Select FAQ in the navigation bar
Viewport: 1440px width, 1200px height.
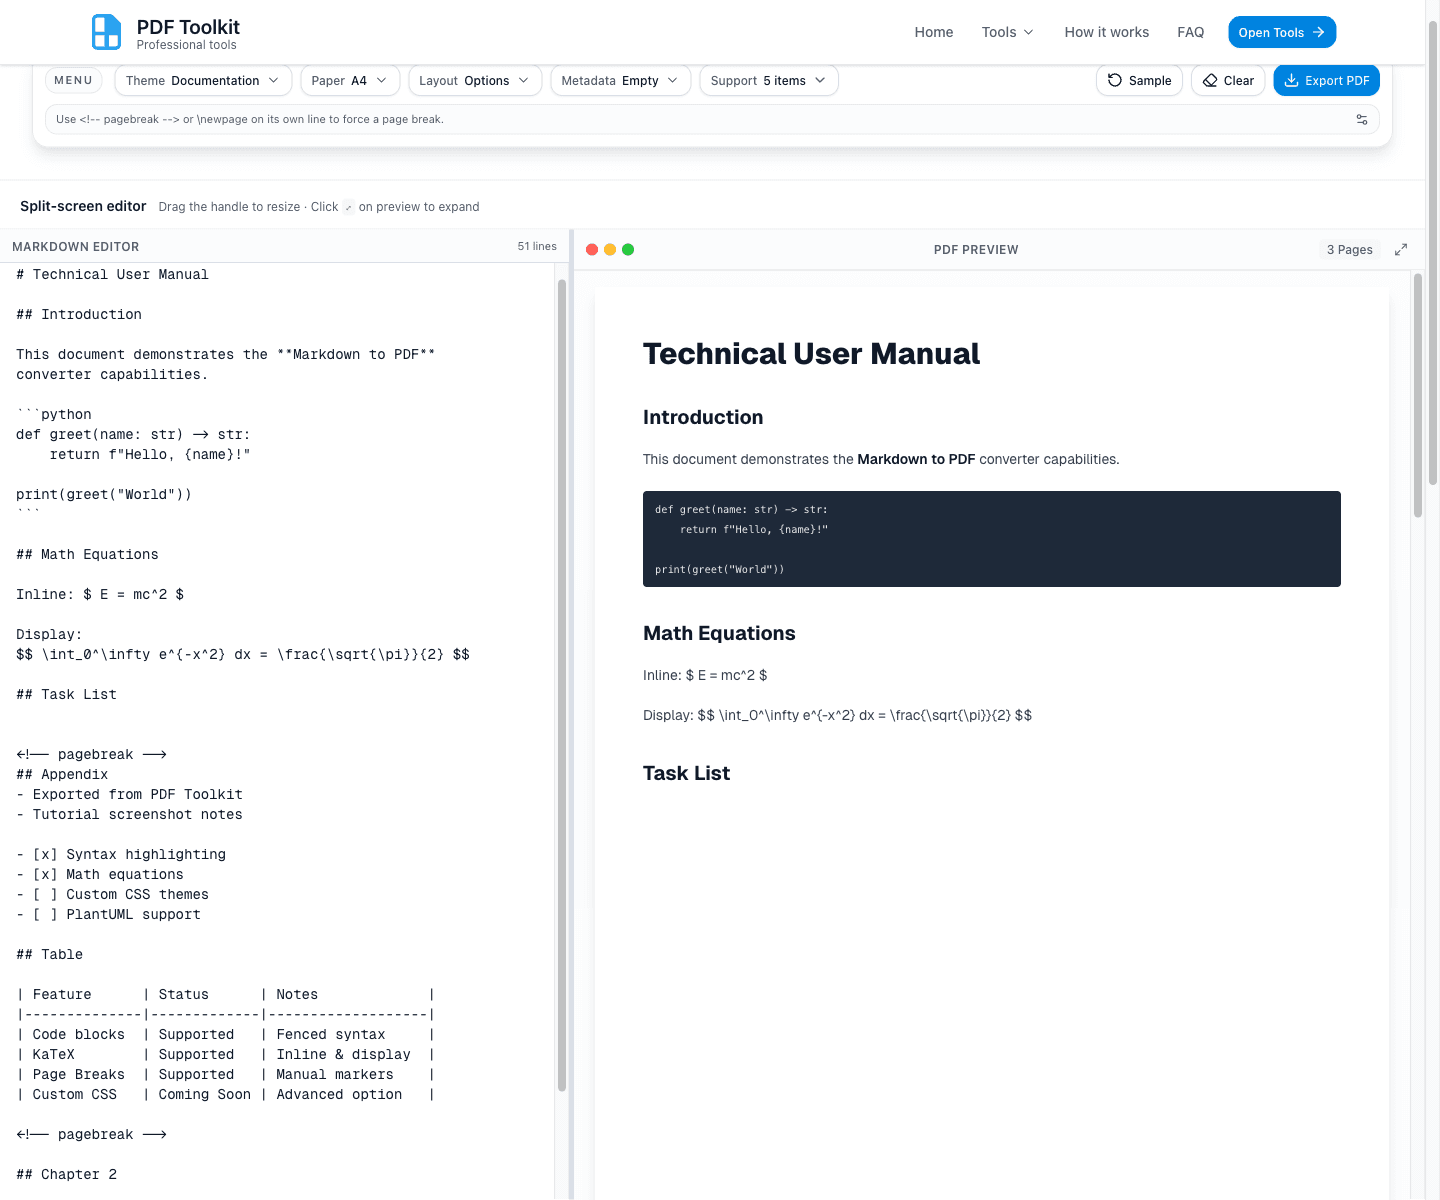tap(1191, 32)
